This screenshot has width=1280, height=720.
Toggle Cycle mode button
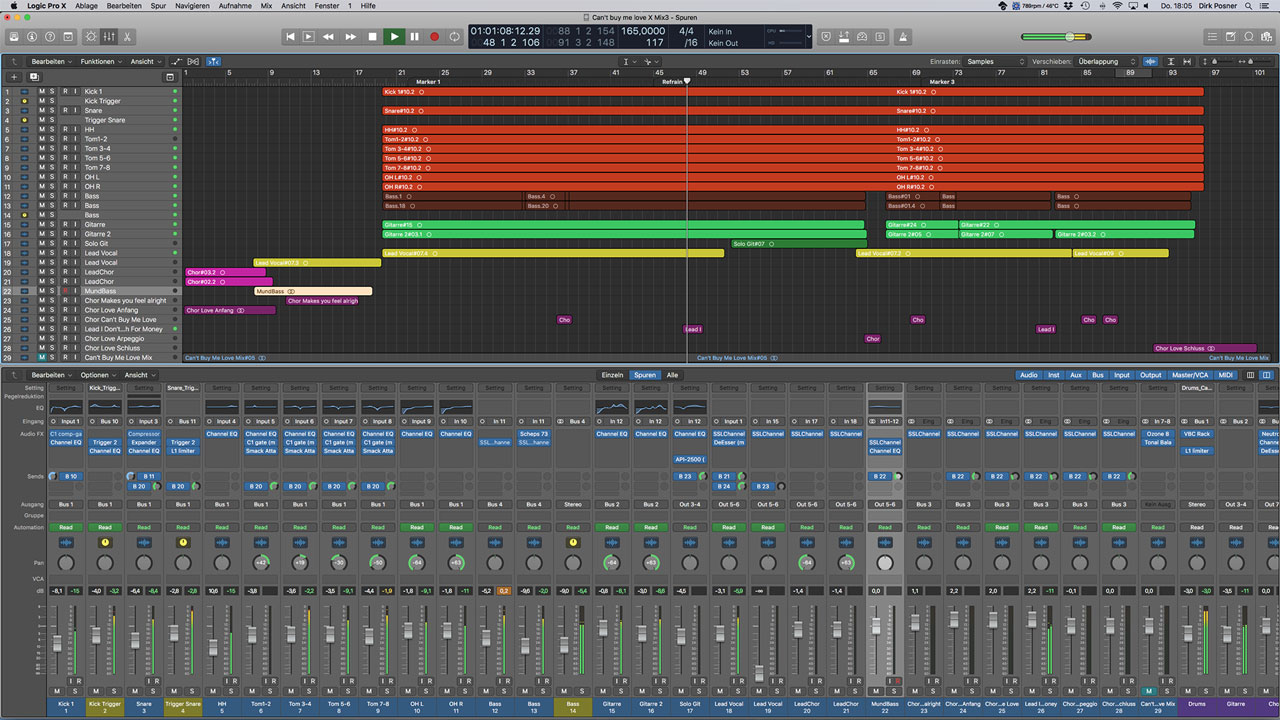(x=455, y=37)
